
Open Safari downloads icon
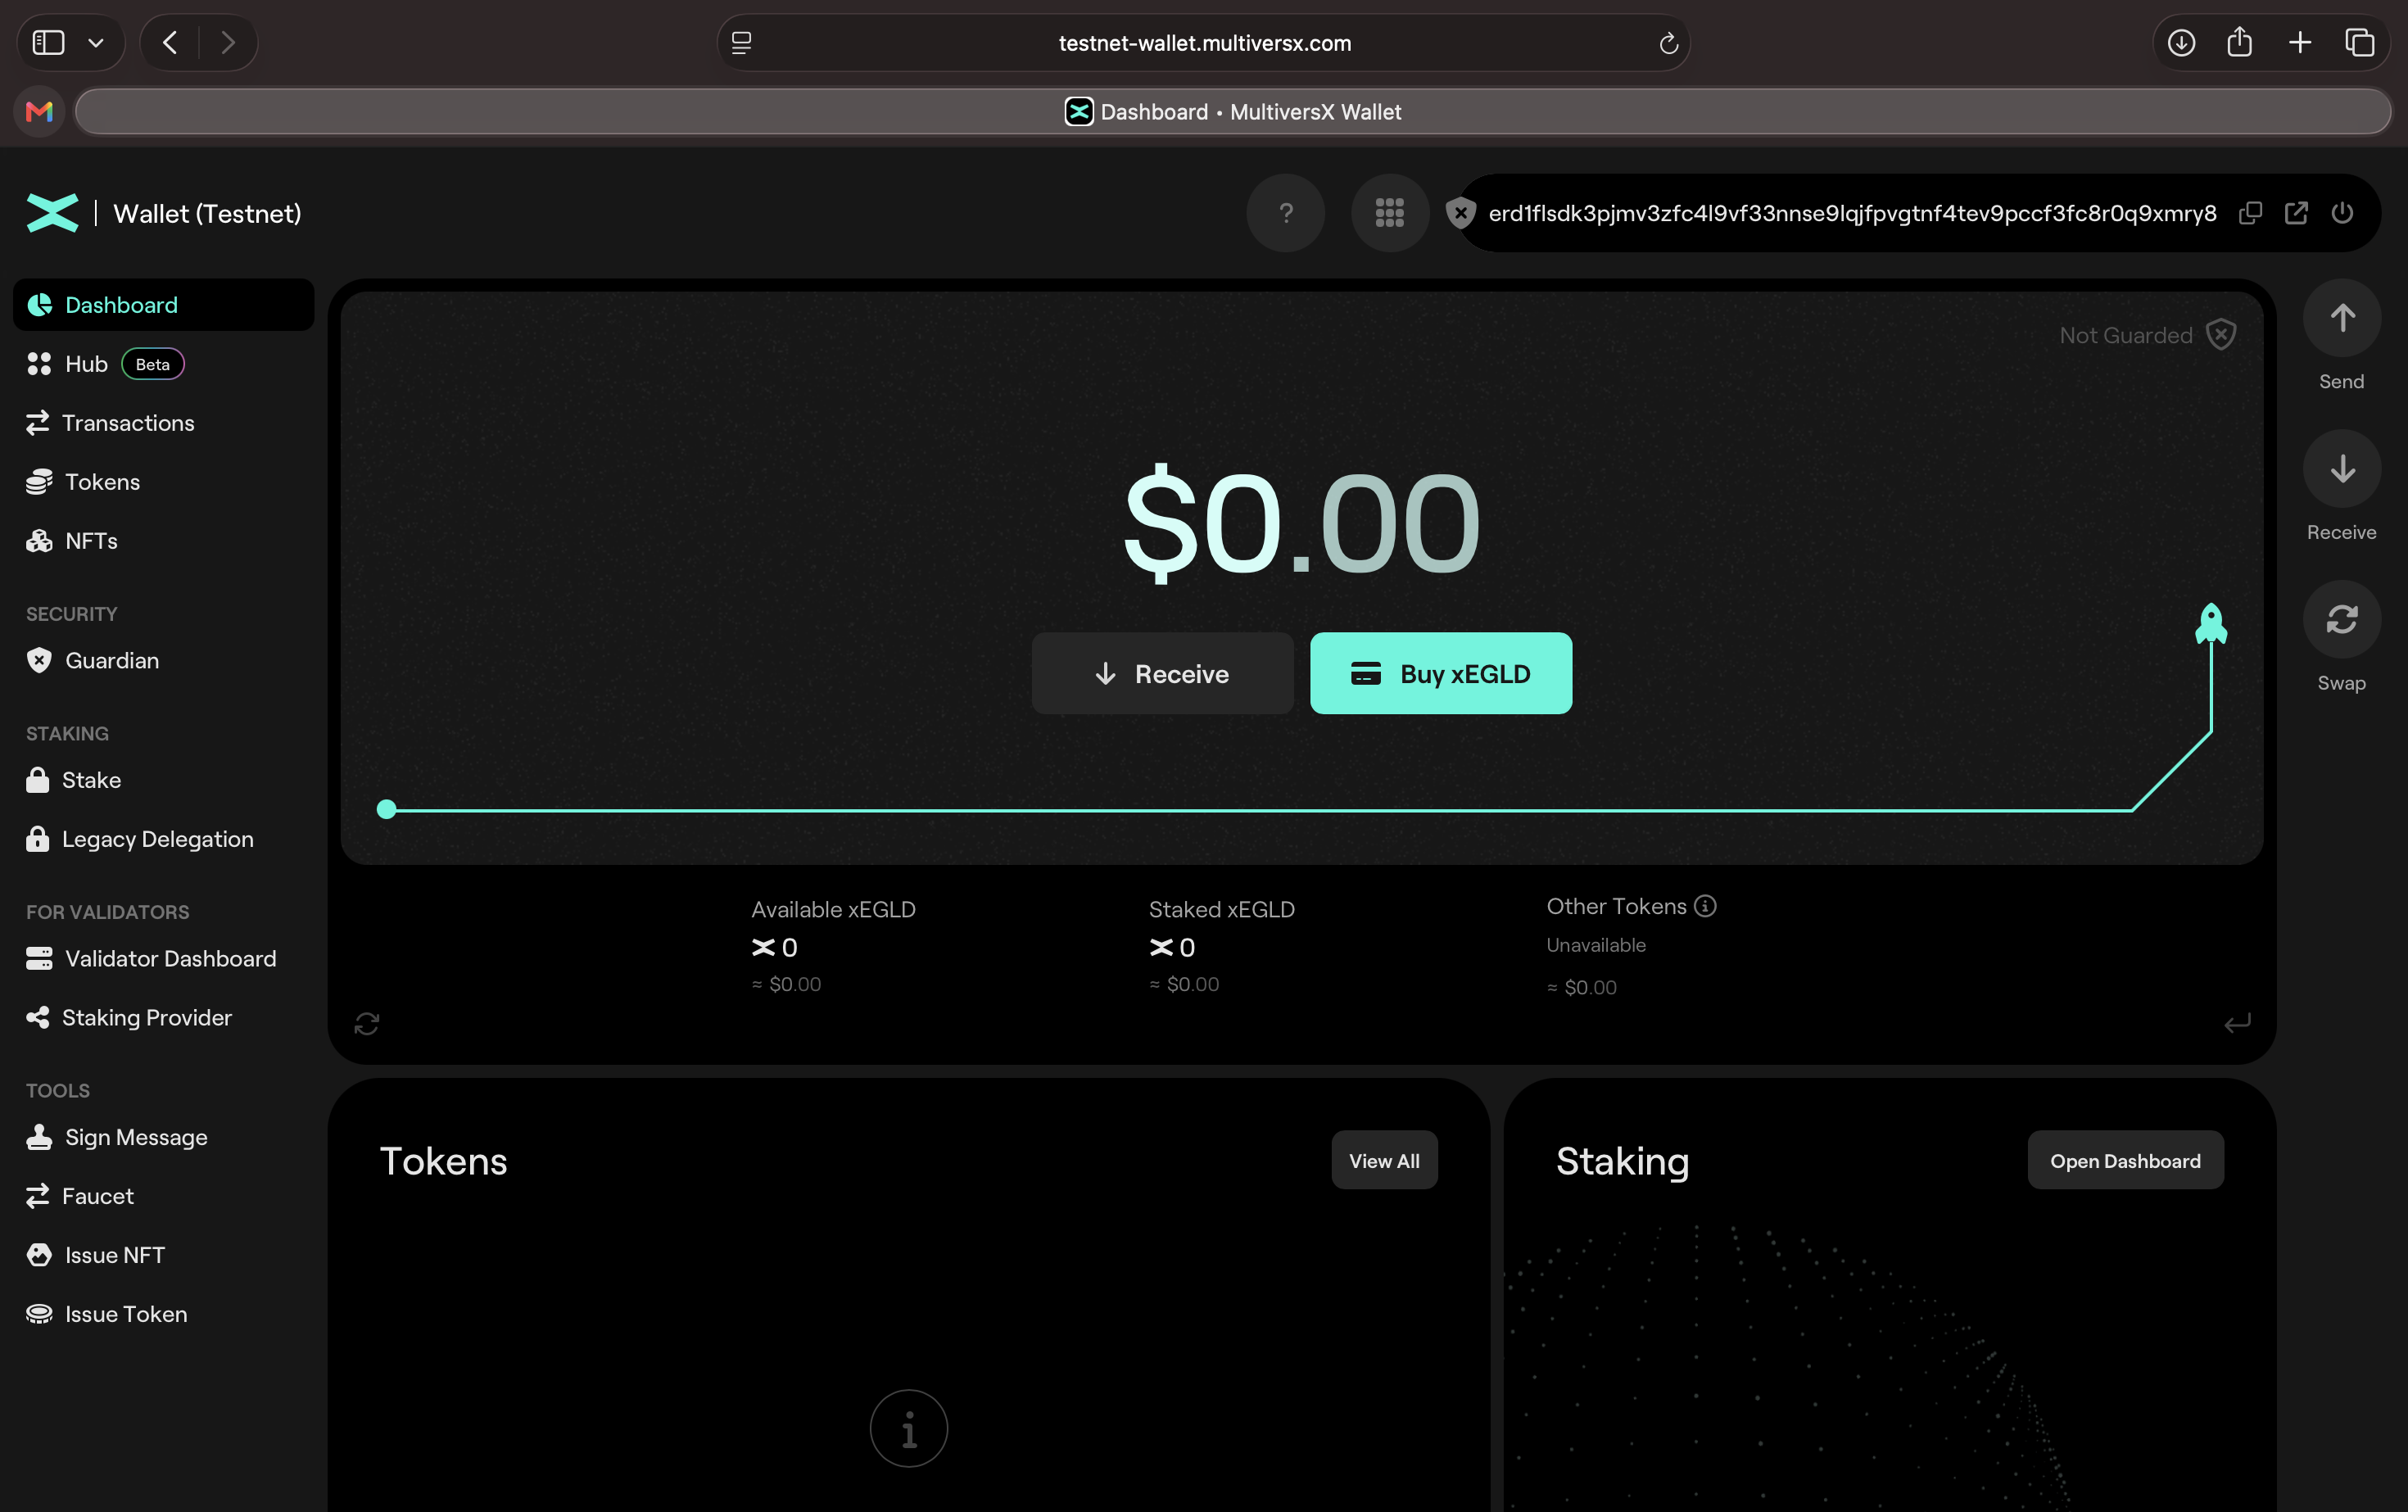[x=2182, y=43]
